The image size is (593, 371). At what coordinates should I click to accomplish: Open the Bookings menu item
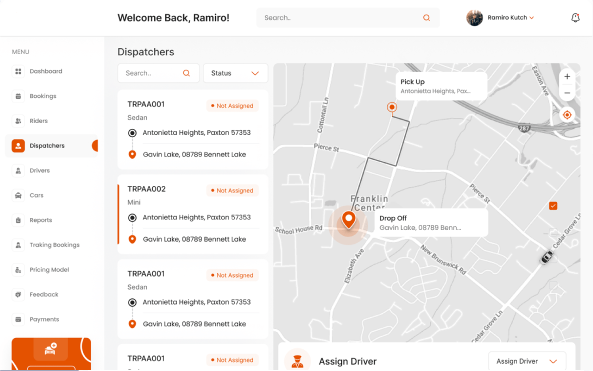pyautogui.click(x=43, y=96)
